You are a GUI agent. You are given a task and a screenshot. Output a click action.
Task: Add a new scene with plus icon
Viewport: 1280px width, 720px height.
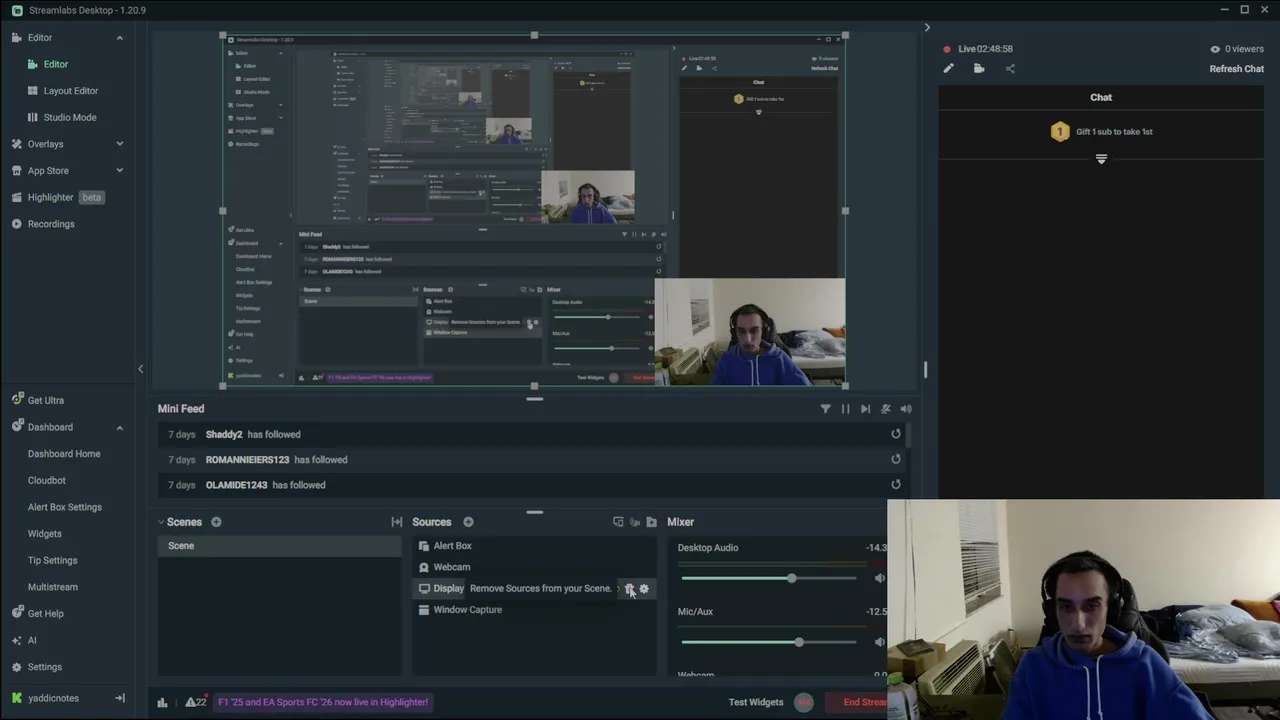216,522
